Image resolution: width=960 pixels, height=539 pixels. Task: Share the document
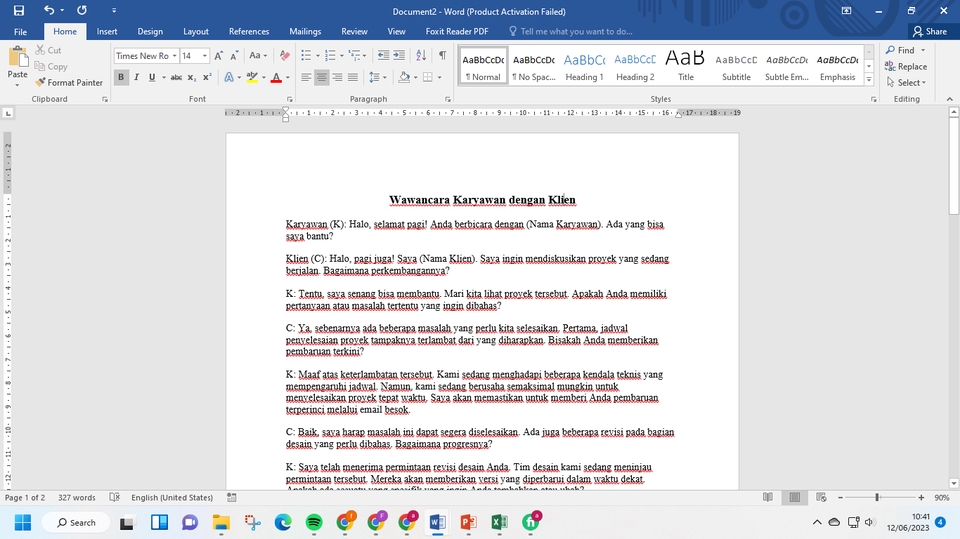(929, 31)
